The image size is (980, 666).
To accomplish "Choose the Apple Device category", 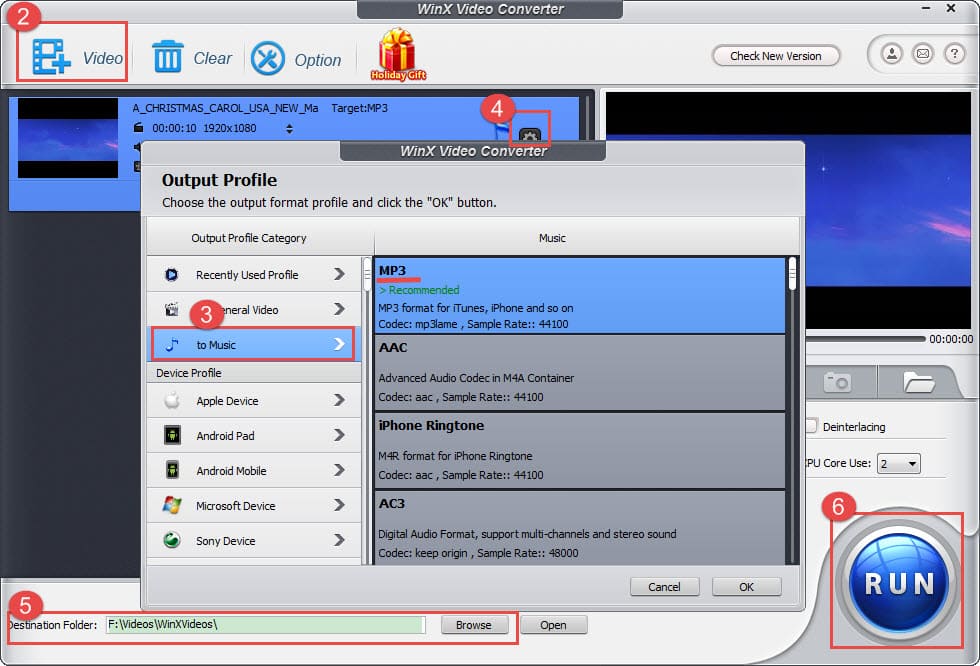I will pyautogui.click(x=254, y=400).
